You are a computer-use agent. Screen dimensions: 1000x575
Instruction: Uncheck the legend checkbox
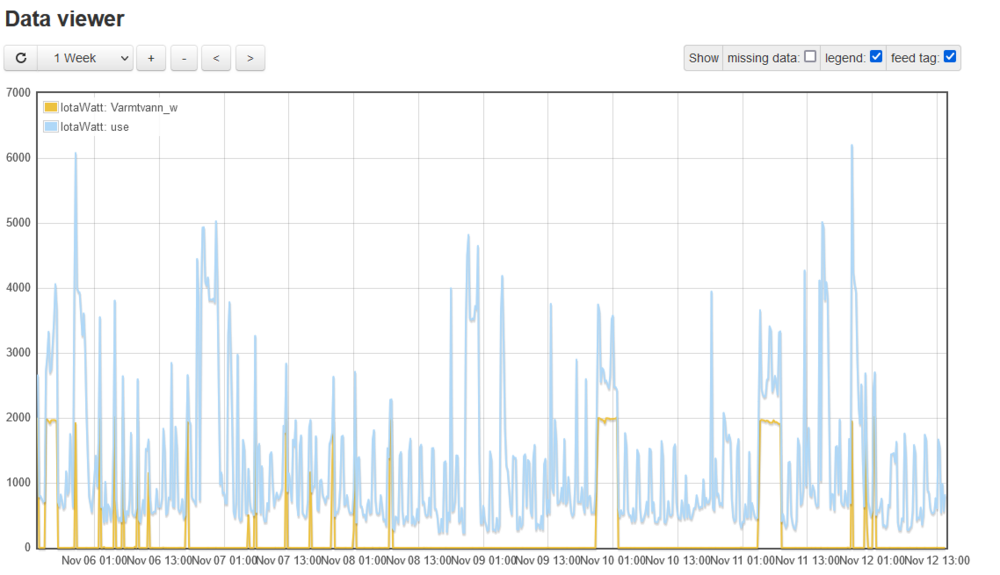click(x=876, y=57)
